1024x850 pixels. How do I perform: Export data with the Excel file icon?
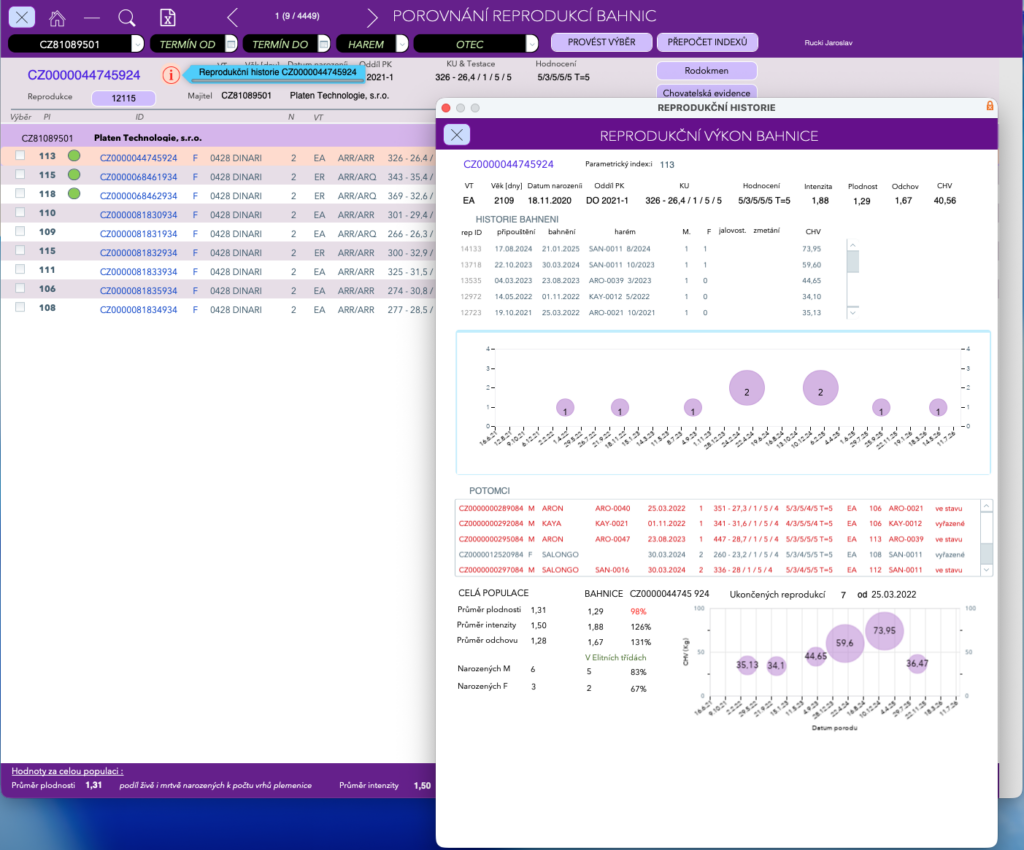[x=168, y=18]
